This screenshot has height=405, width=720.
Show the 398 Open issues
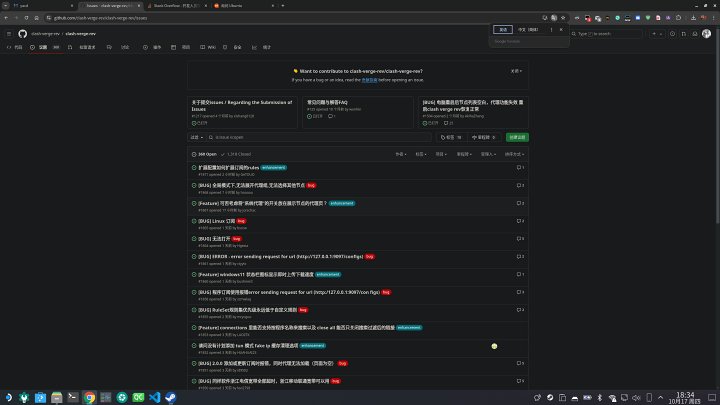point(206,154)
